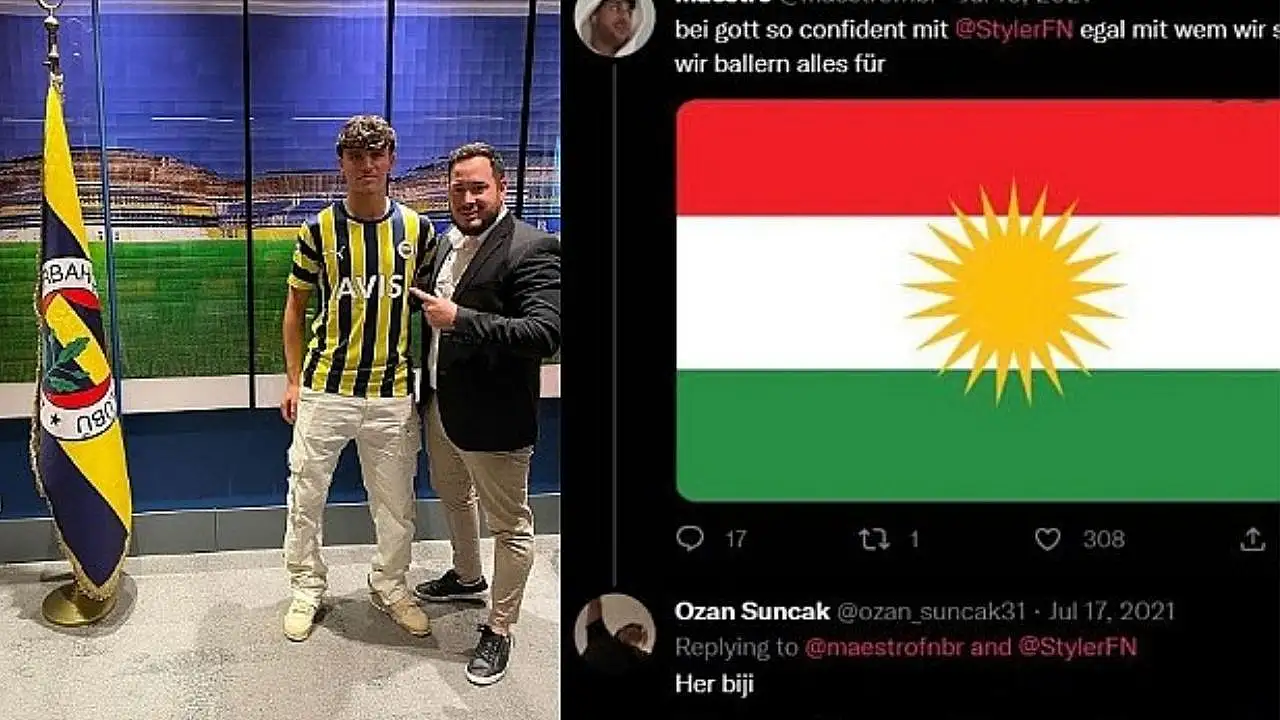This screenshot has width=1280, height=720.
Task: View the 17 replies count
Action: click(736, 539)
